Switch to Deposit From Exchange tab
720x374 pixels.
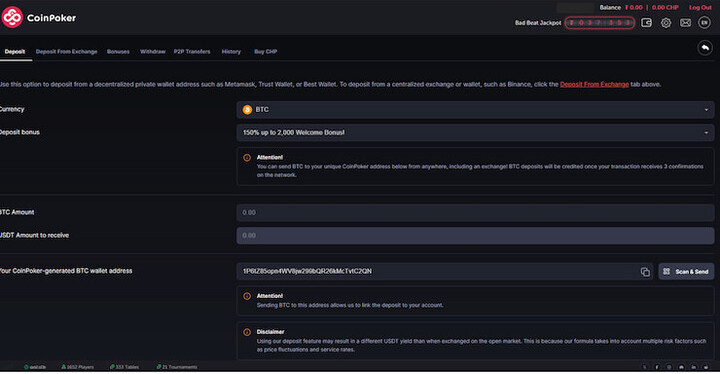tap(67, 51)
